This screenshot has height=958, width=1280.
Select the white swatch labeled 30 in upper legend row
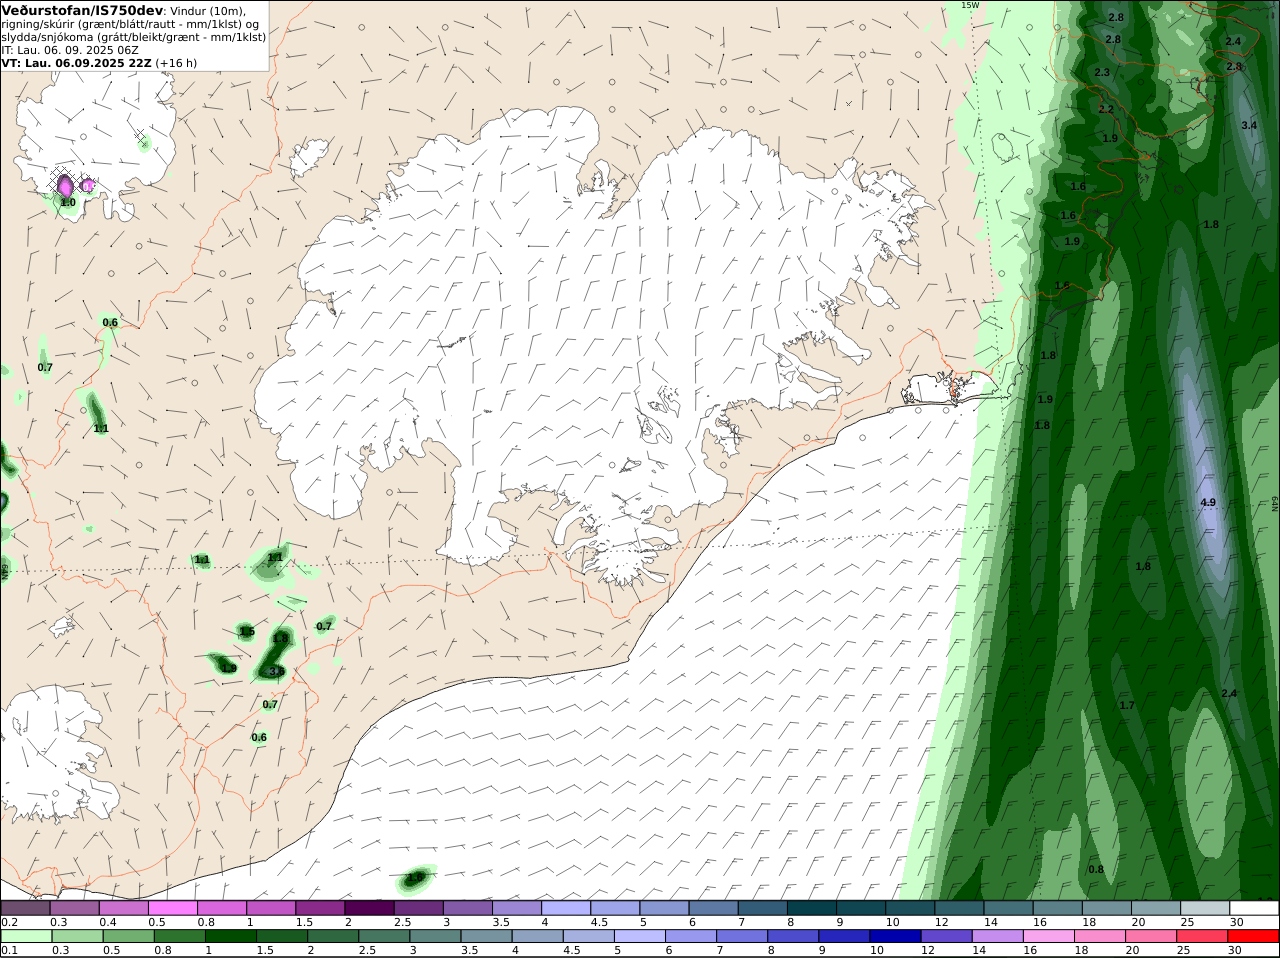1252,908
